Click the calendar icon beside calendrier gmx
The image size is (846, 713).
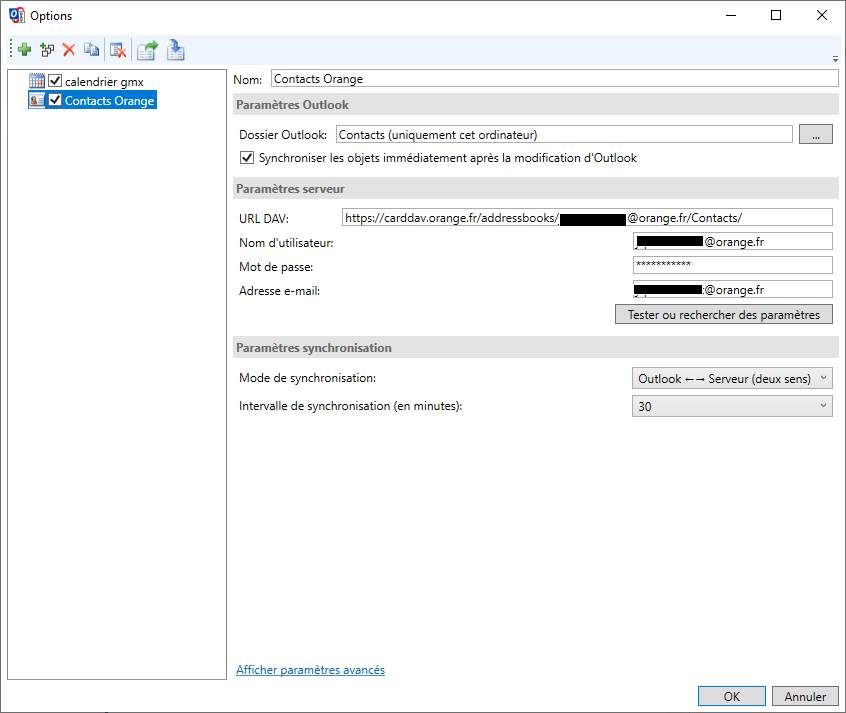(40, 81)
